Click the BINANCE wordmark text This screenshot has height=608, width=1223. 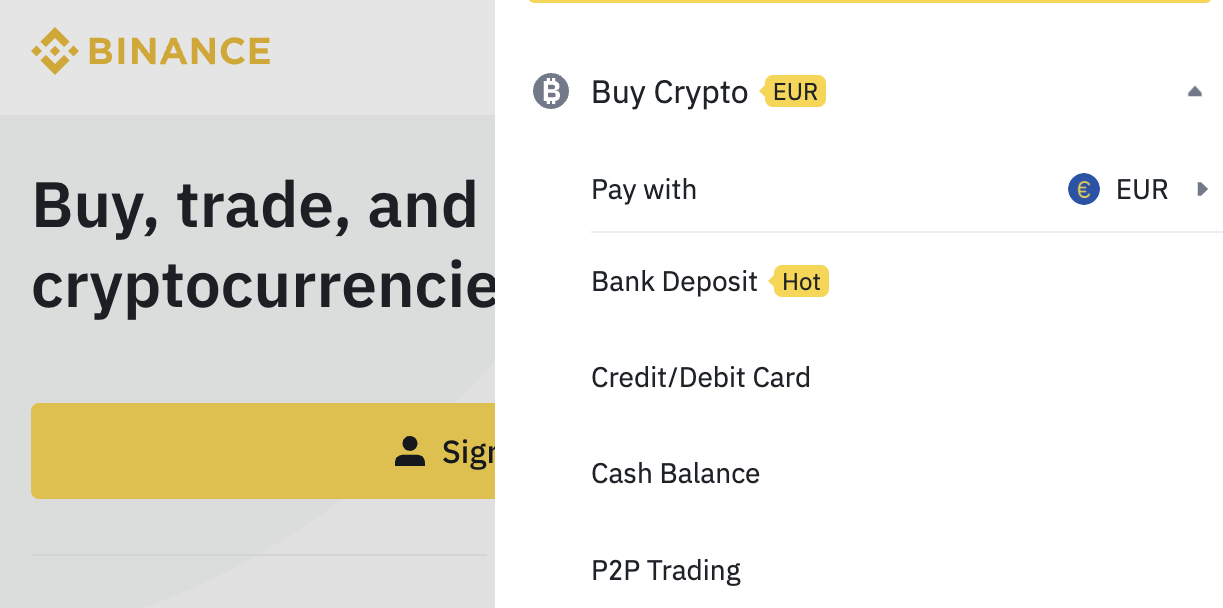[x=180, y=51]
